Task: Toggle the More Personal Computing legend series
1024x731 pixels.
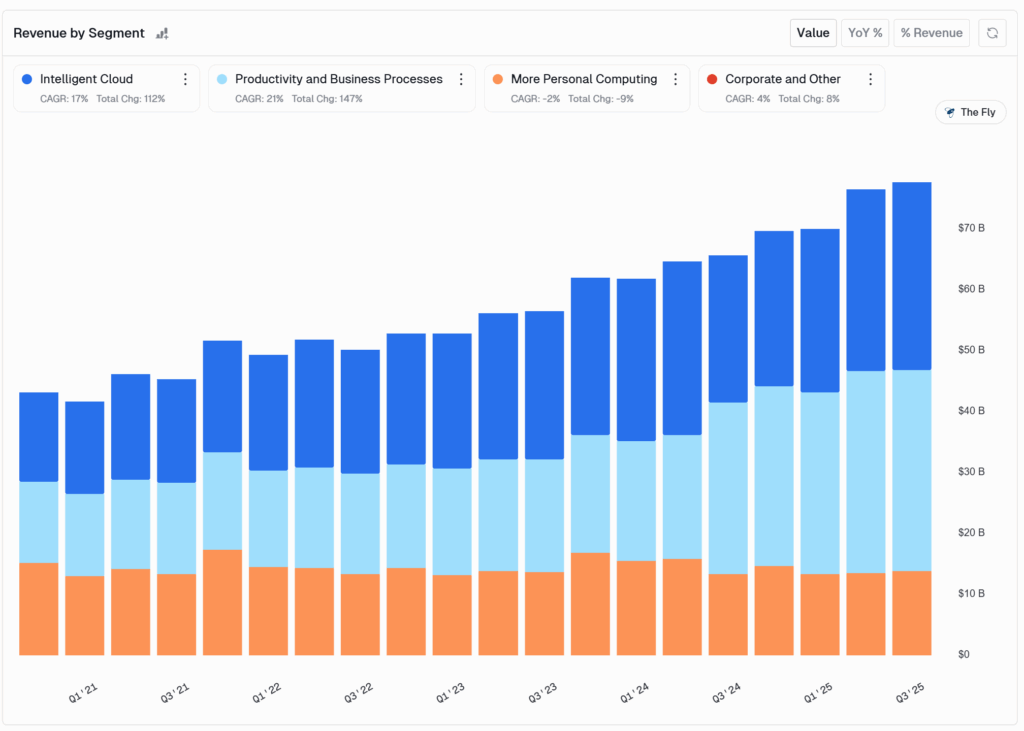Action: (x=583, y=79)
